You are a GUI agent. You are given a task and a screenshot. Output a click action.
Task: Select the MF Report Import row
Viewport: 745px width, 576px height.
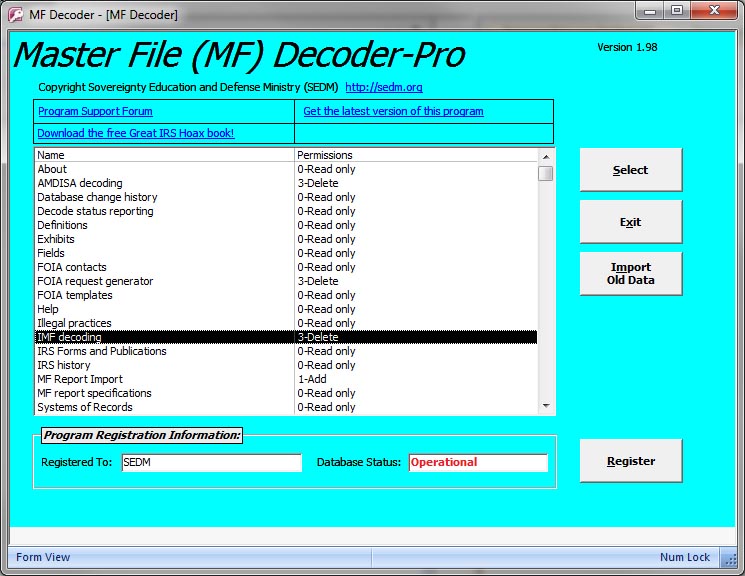pyautogui.click(x=287, y=379)
